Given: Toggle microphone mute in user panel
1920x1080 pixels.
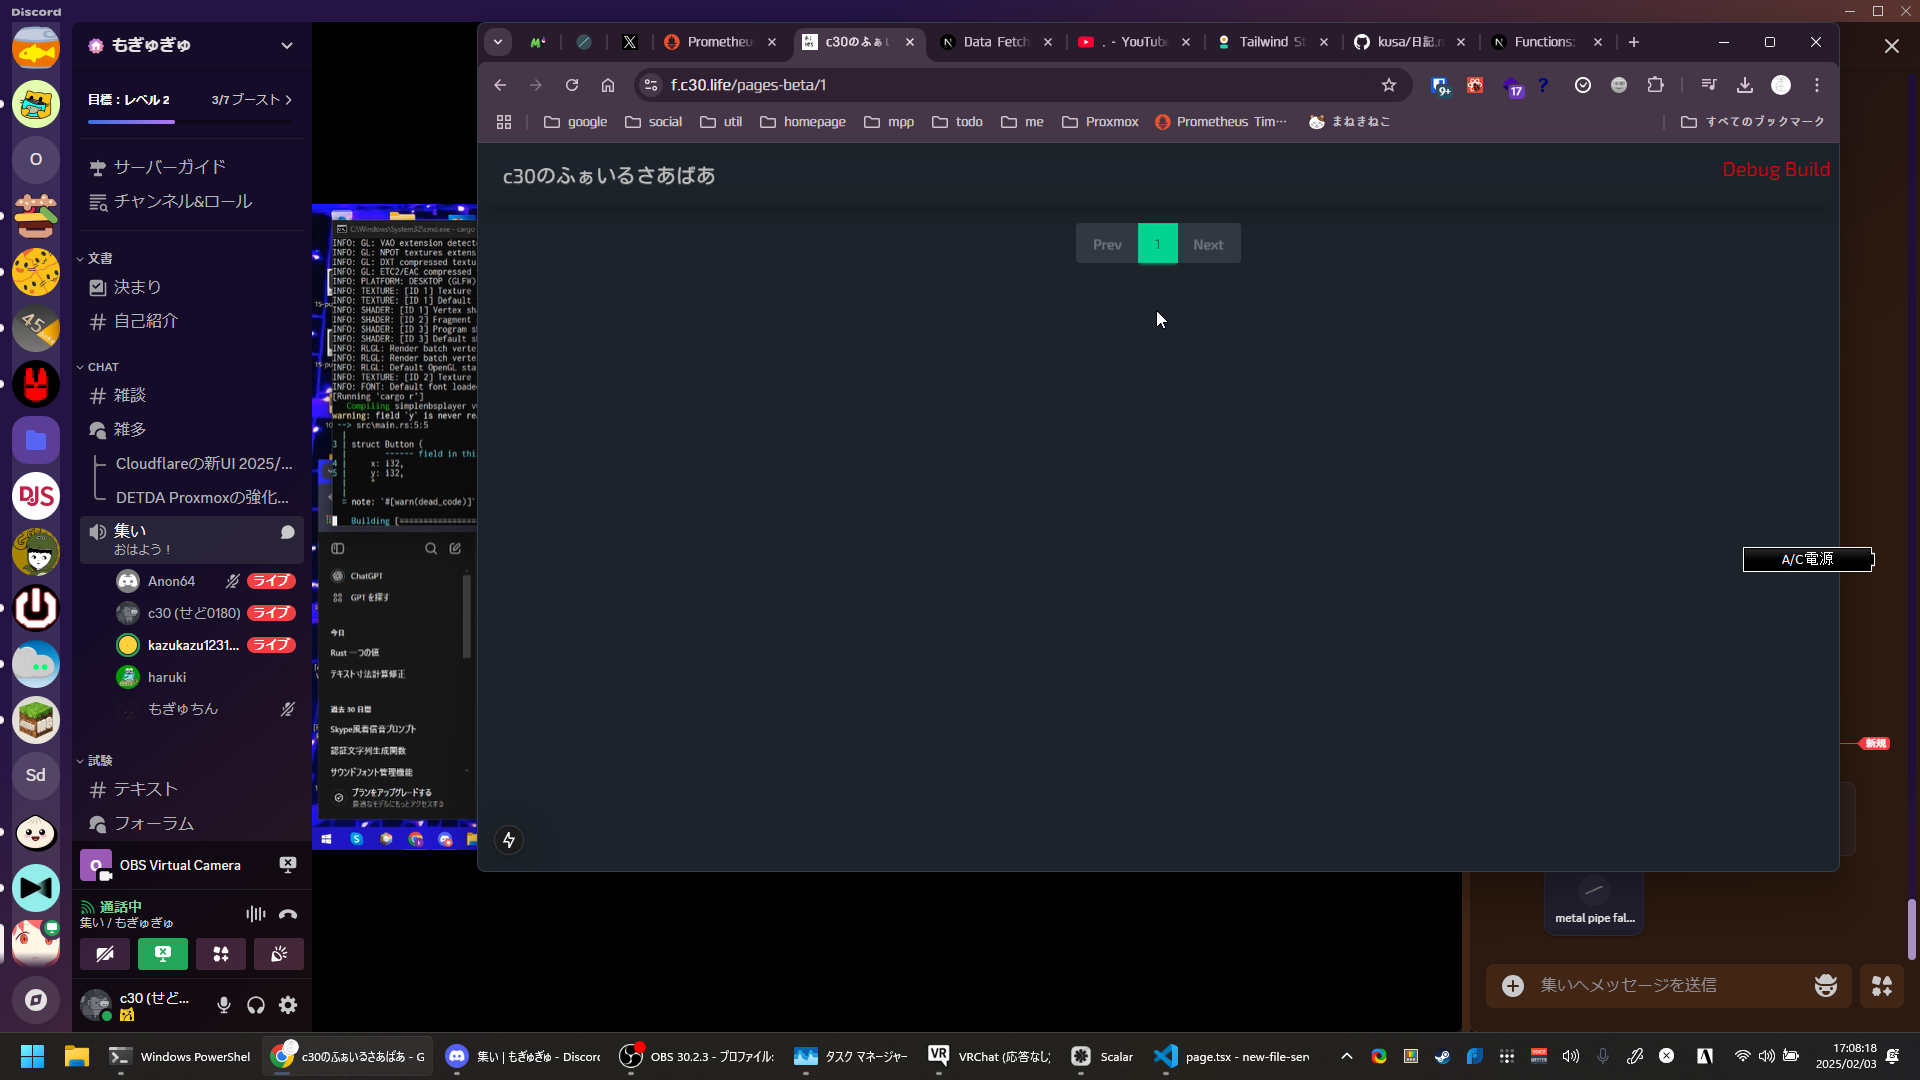Looking at the screenshot, I should tap(224, 1005).
